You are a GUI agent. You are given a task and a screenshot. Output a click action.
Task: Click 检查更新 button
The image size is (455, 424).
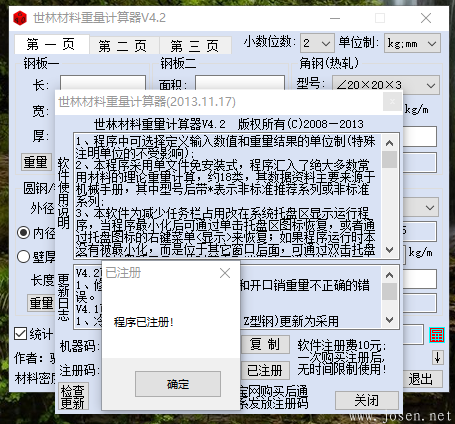click(73, 396)
